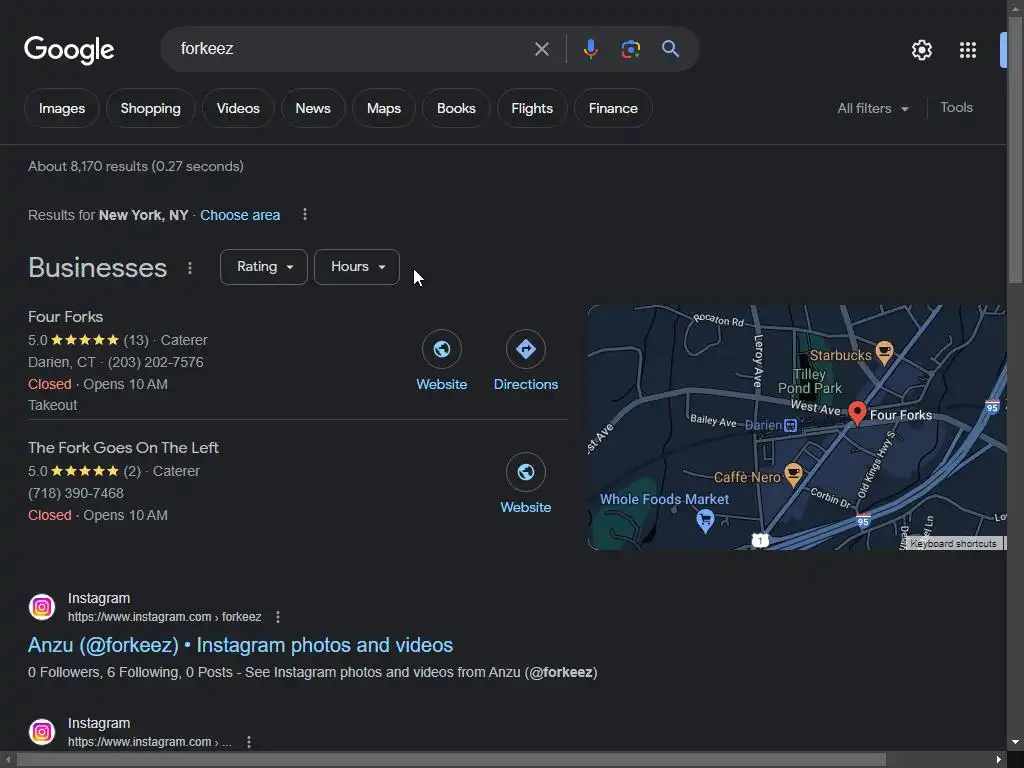
Task: Expand the Hours filter dropdown
Action: click(357, 266)
